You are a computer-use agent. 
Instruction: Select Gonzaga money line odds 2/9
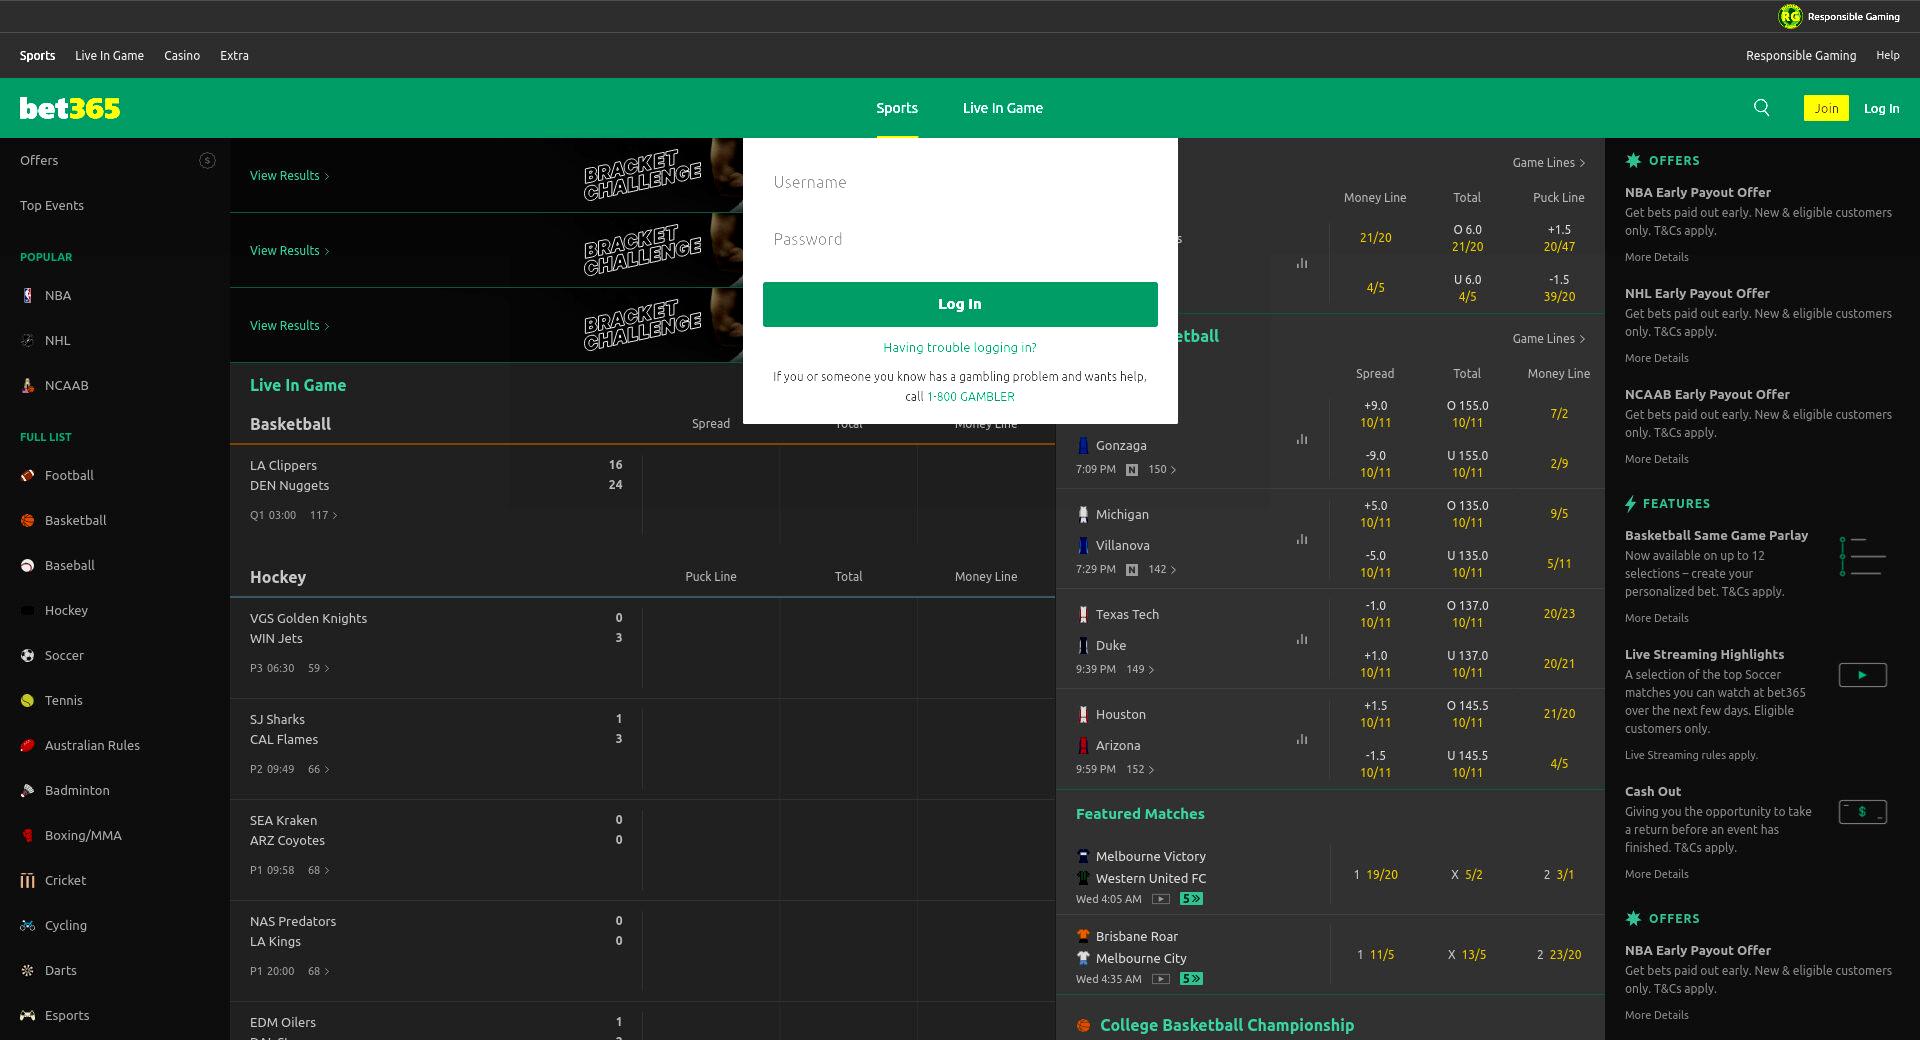click(1559, 464)
